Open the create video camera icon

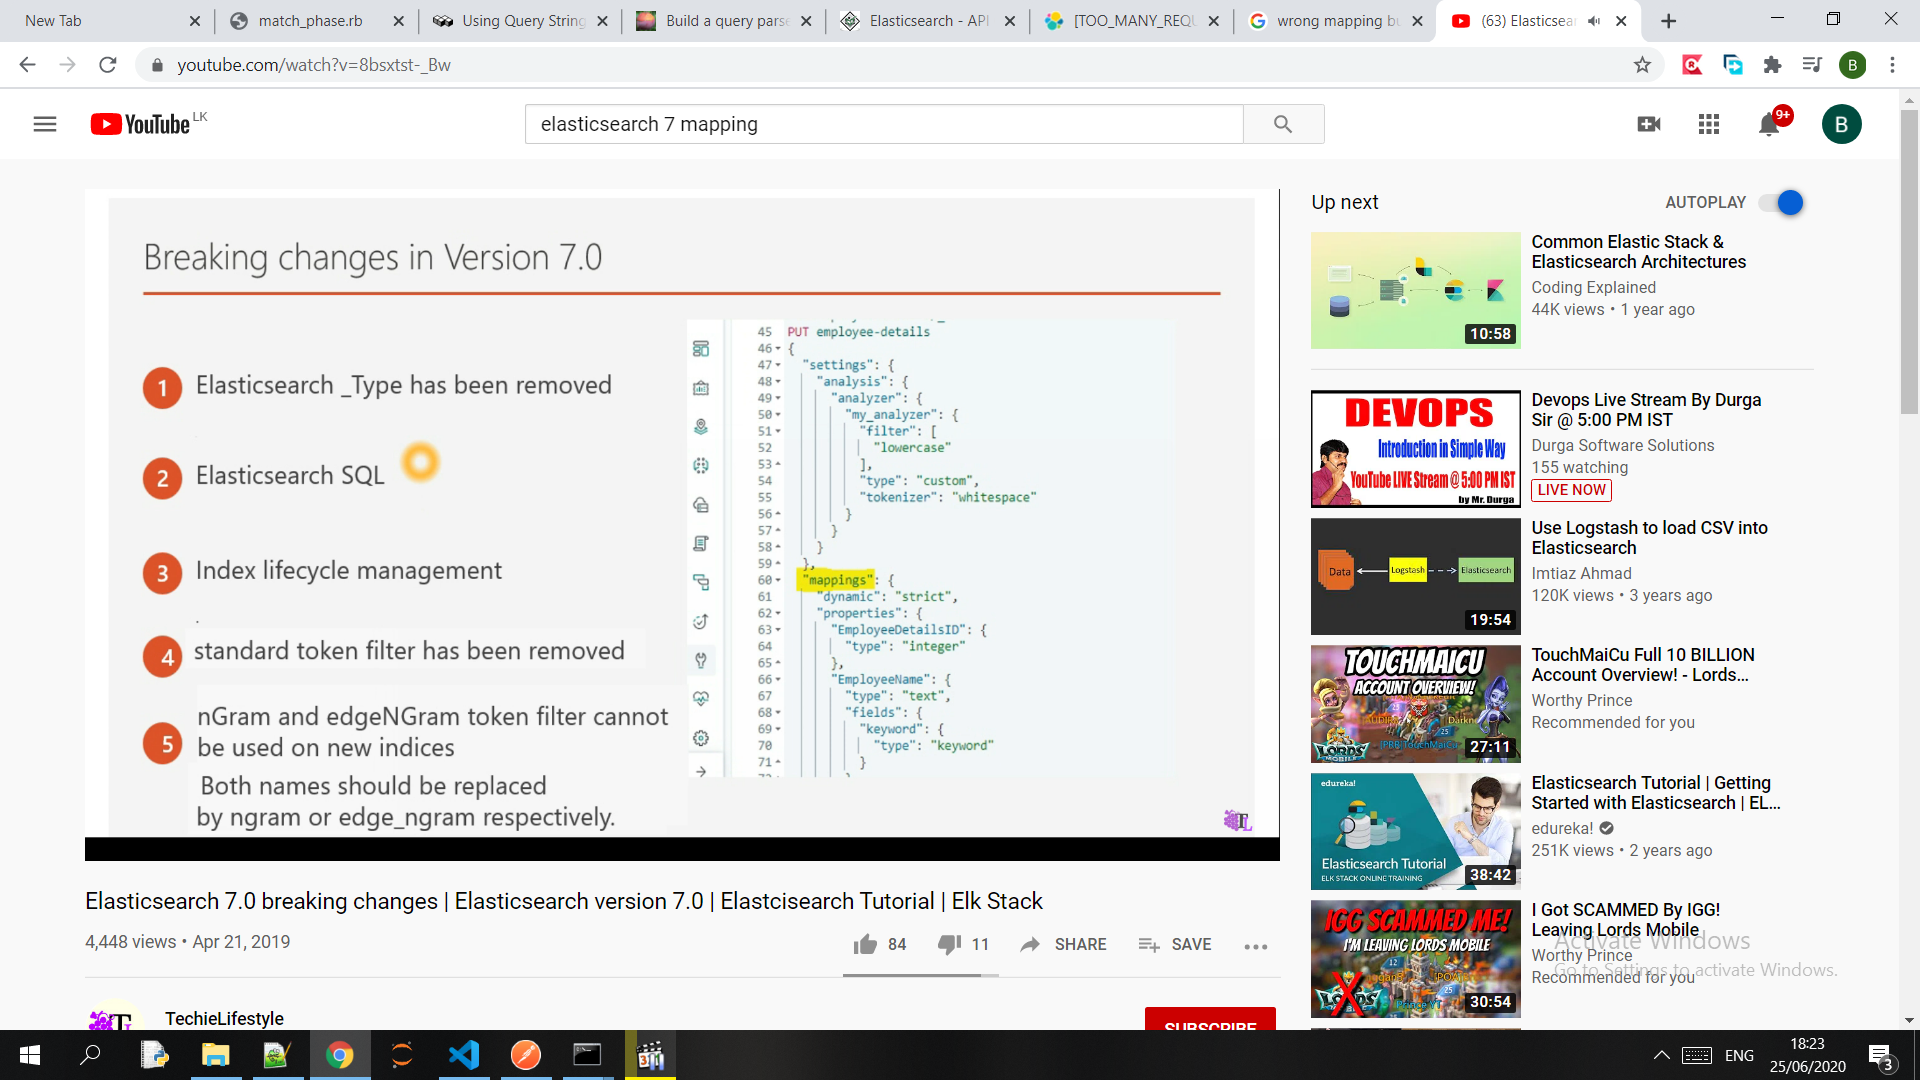coord(1649,124)
